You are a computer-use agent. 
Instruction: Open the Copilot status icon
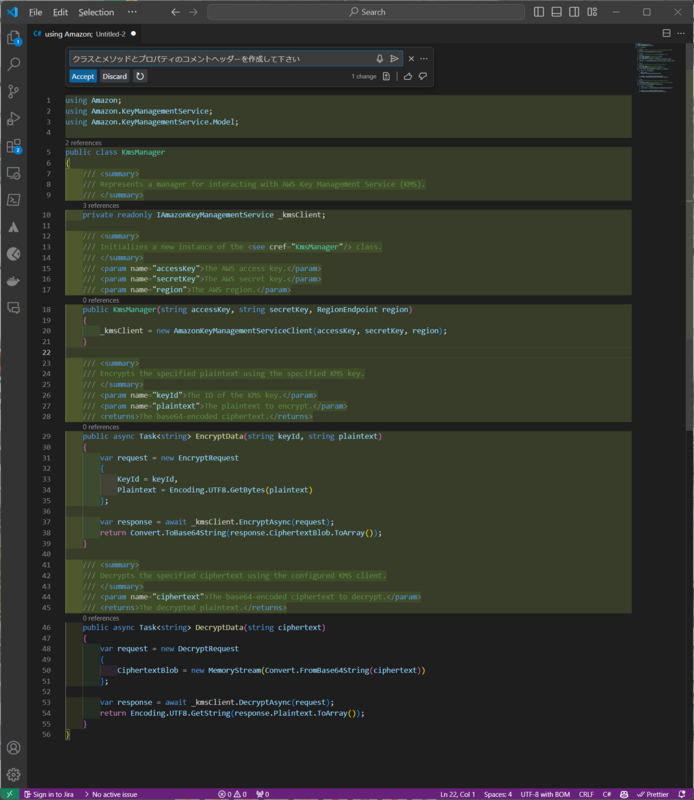624,794
